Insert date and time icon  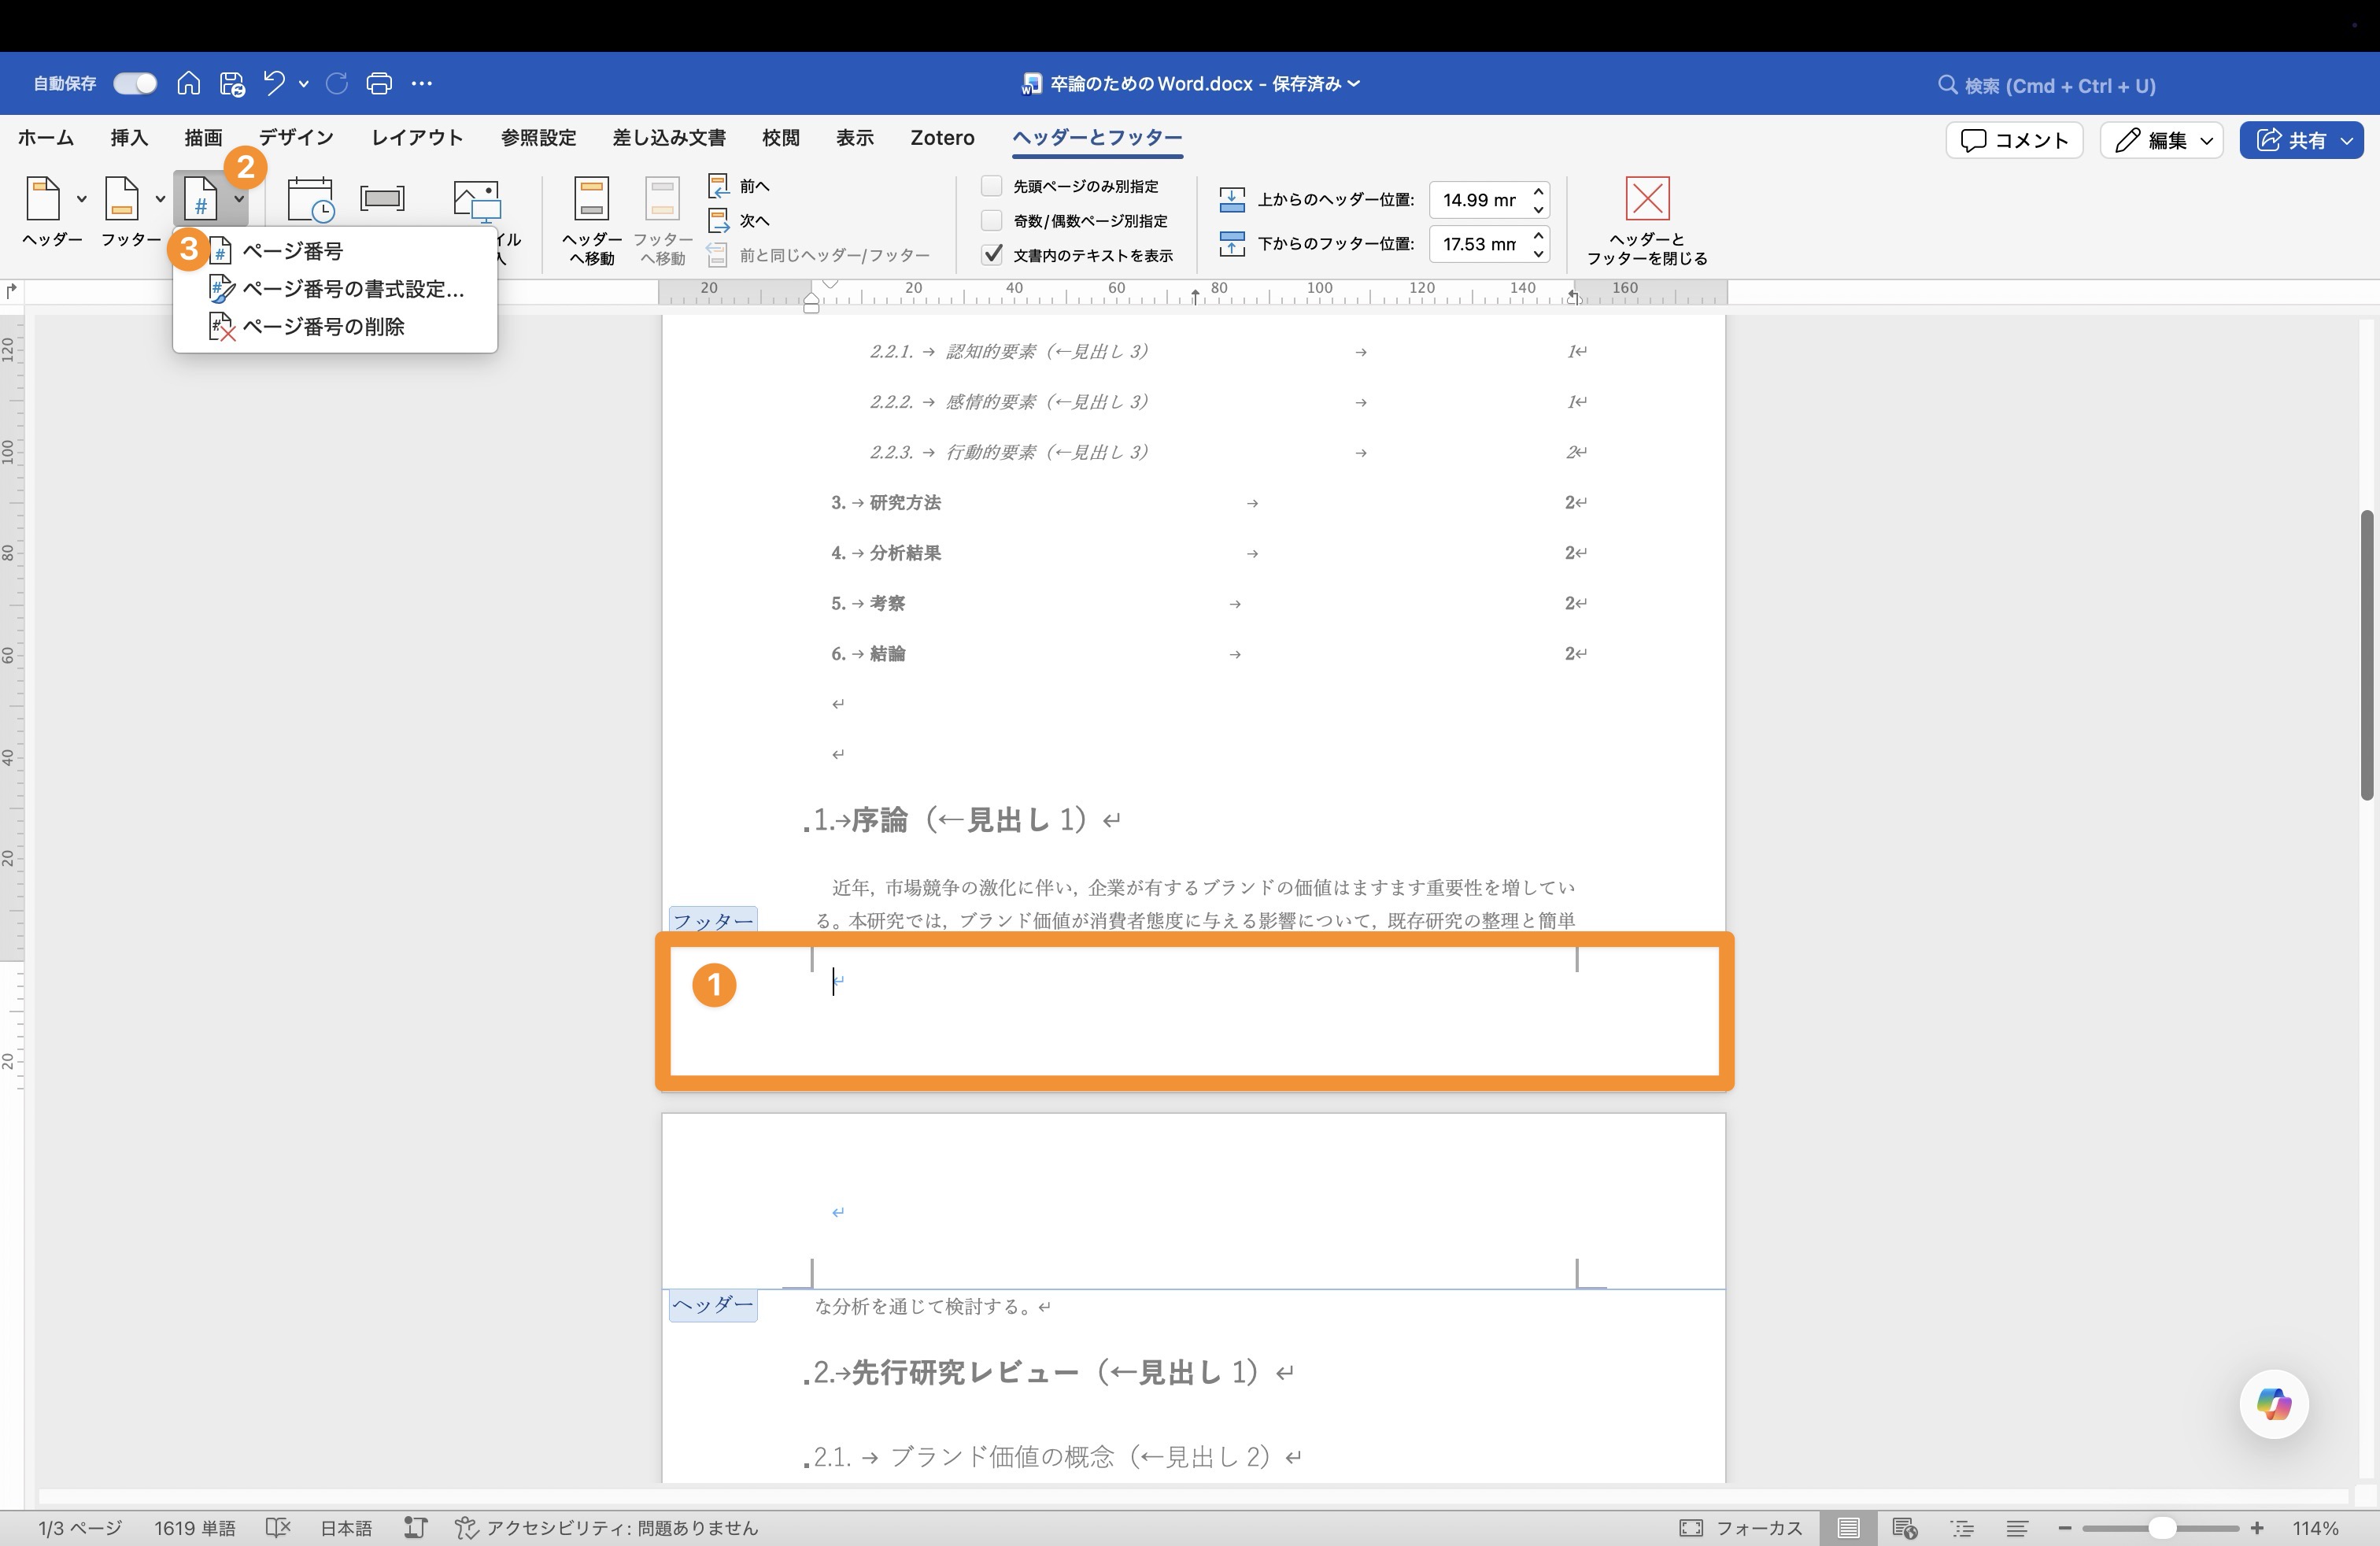coord(310,198)
